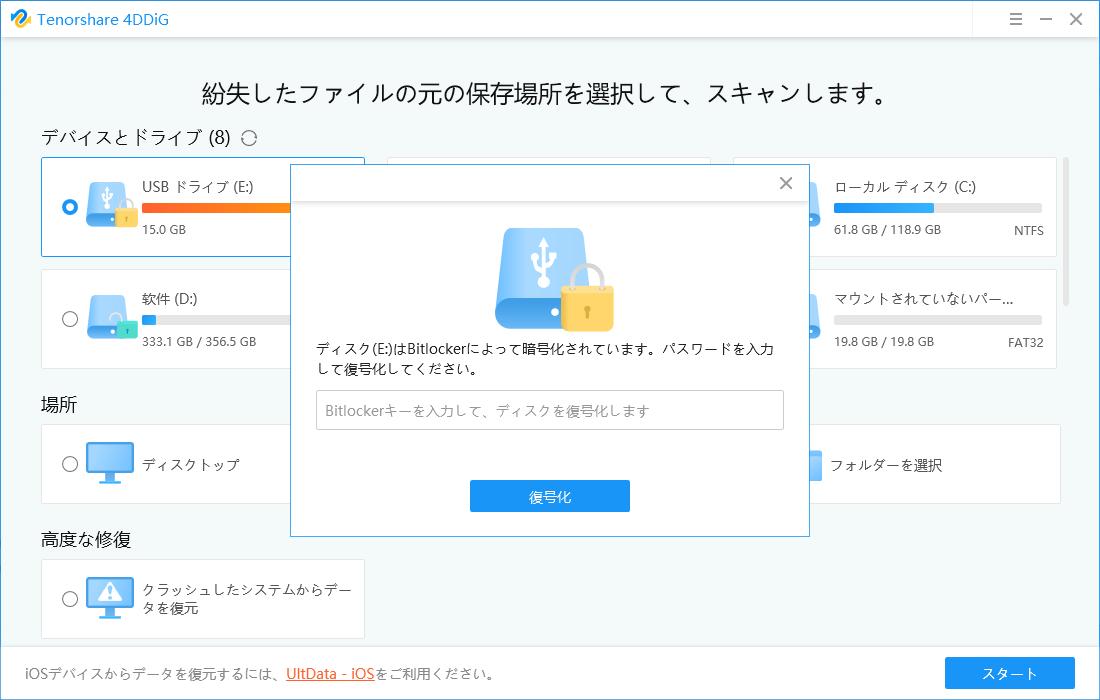Open the hamburger menu in title bar
The height and width of the screenshot is (700, 1100).
1015,20
